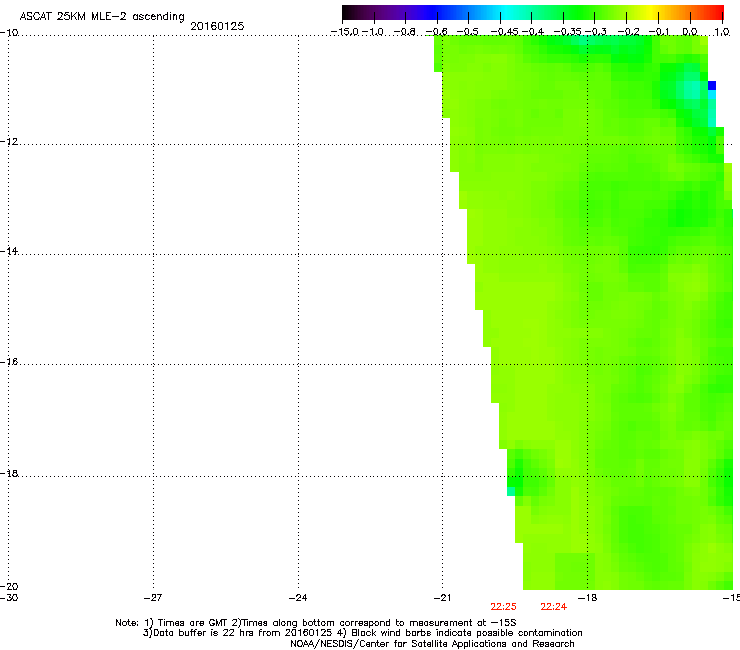Click the cyan pixel near latitude -18
Viewport: 740px width, 650px height.
511,491
